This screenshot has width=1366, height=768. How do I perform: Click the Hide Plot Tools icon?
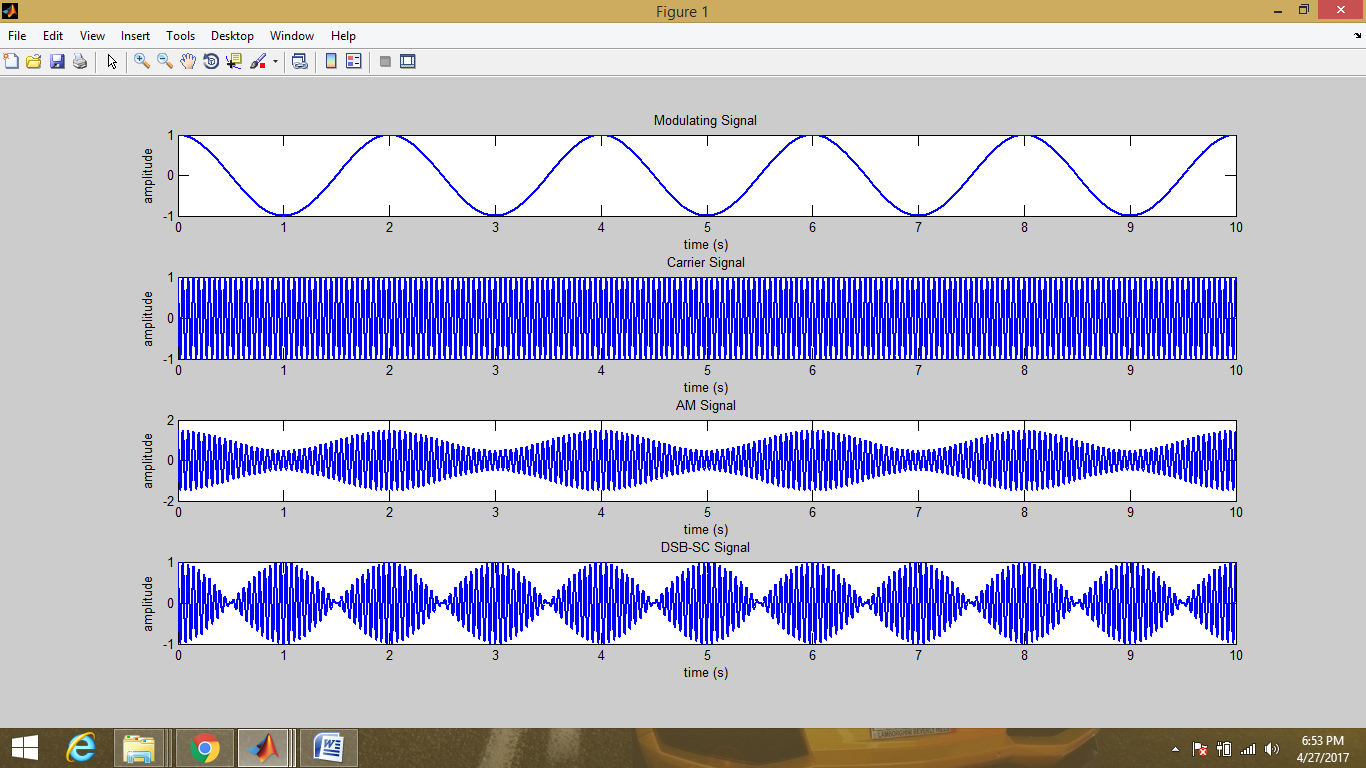[385, 61]
